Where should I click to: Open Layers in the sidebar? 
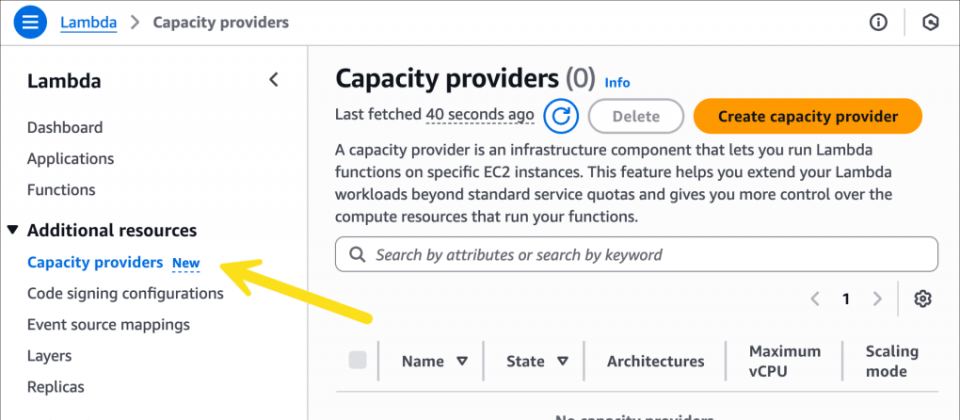click(49, 355)
